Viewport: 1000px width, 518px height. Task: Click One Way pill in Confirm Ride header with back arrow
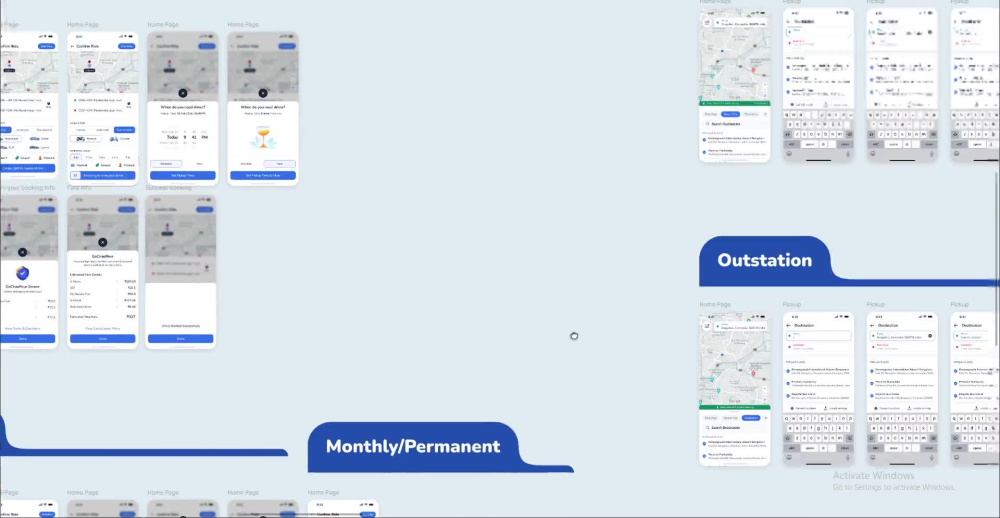coord(126,46)
